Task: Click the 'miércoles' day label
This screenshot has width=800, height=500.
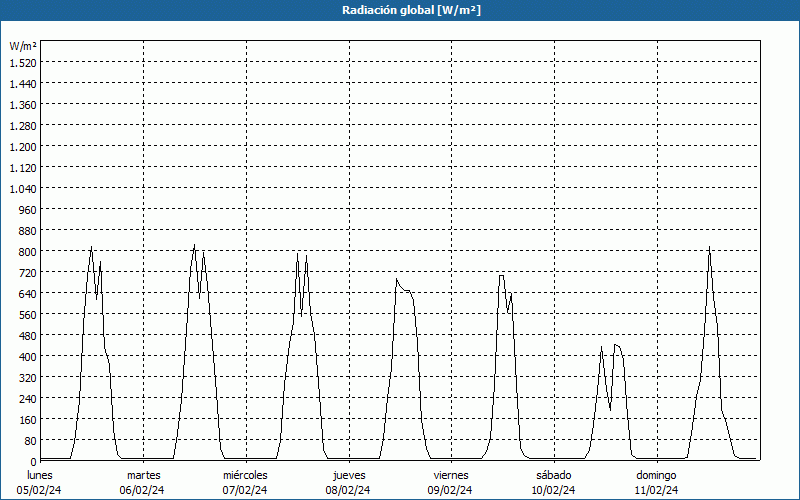Action: point(245,476)
